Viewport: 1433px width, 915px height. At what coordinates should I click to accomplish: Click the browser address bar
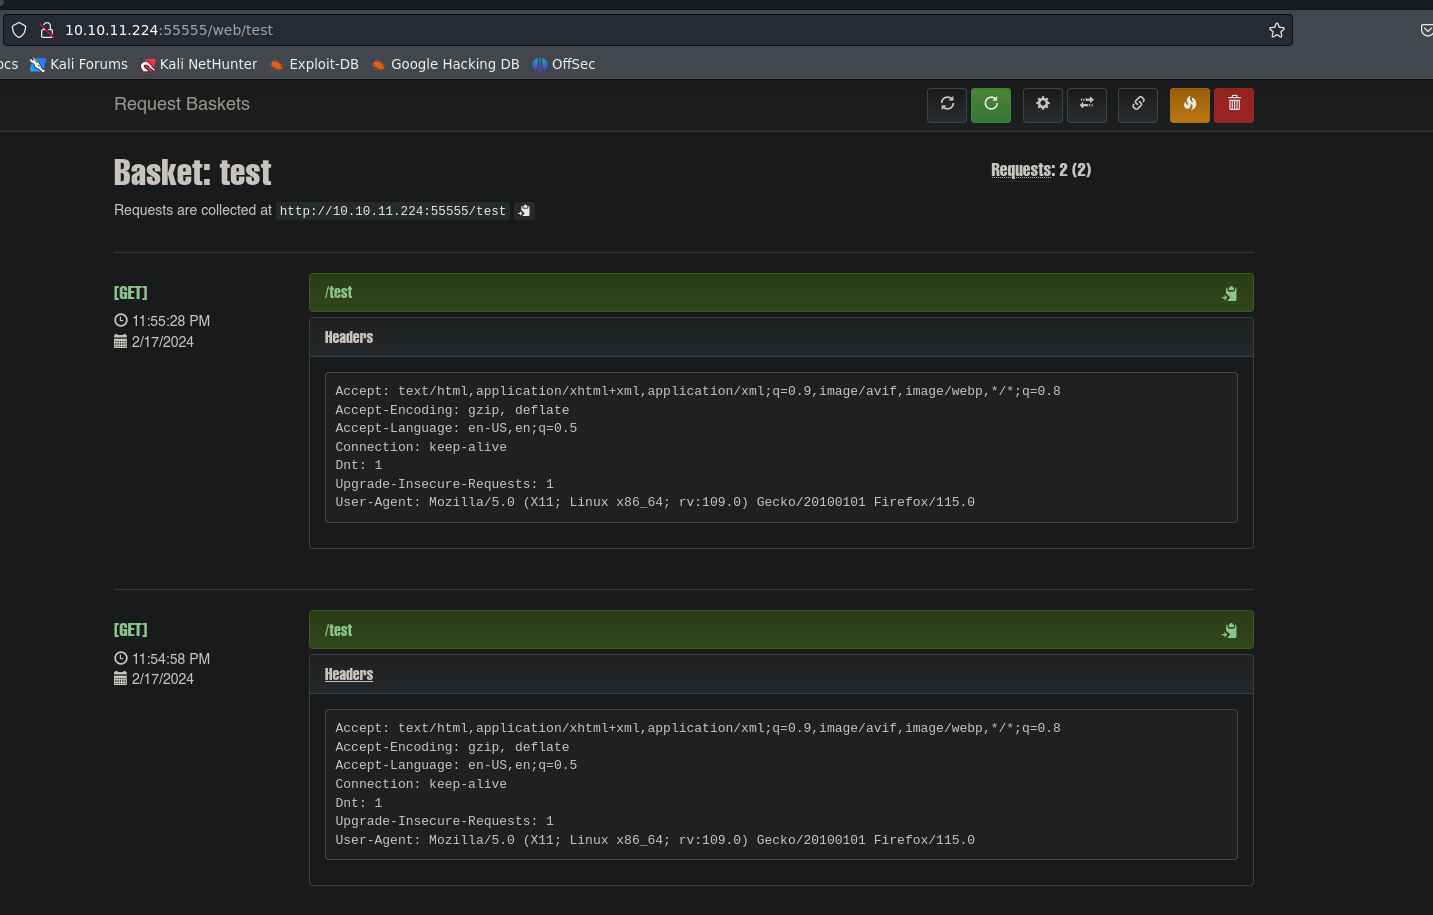click(x=650, y=30)
